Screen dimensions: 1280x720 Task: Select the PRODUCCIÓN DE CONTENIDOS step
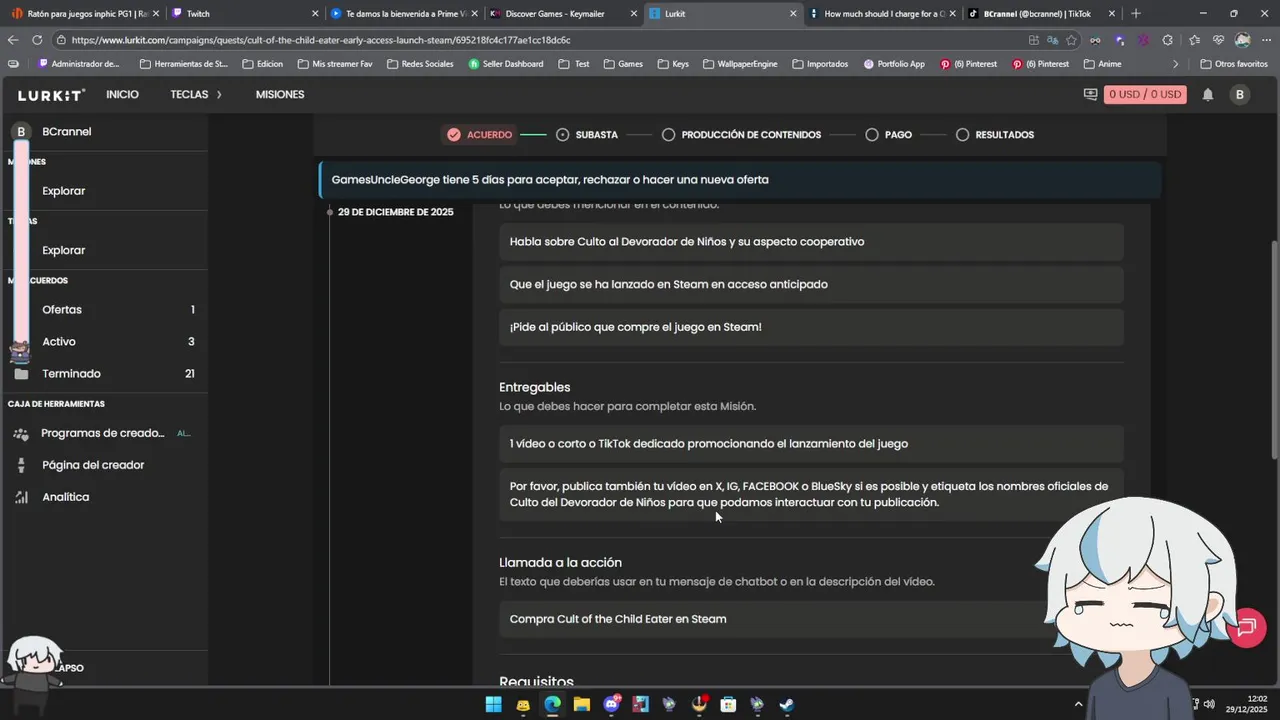point(741,135)
